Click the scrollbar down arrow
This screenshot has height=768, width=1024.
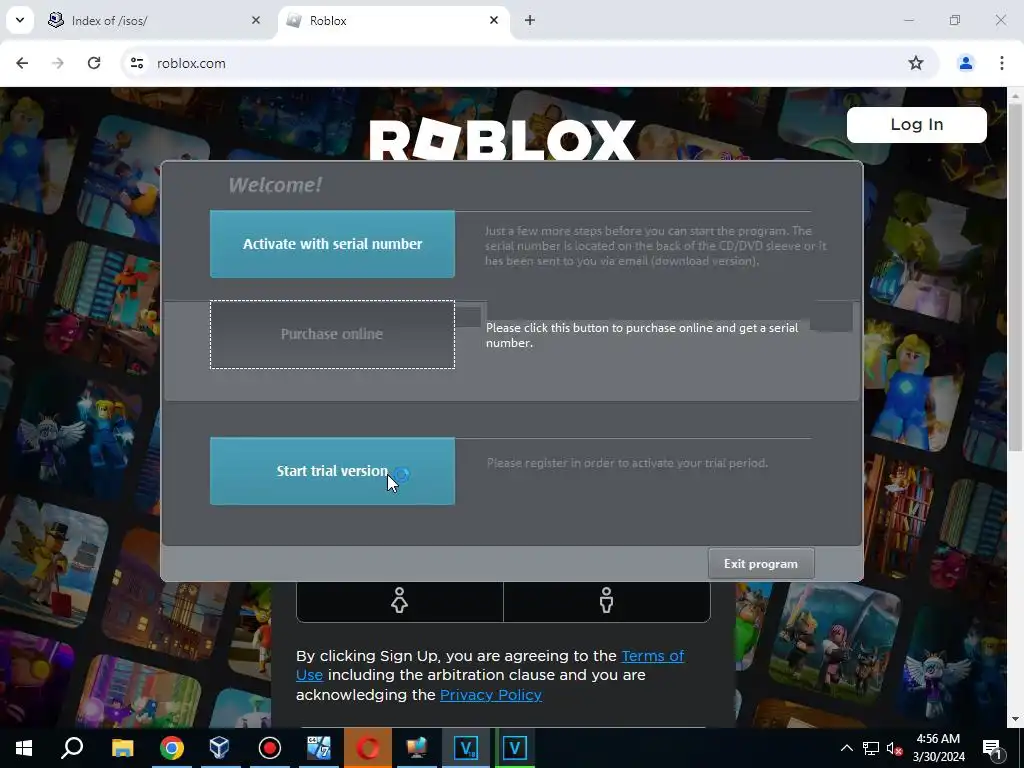point(1015,719)
